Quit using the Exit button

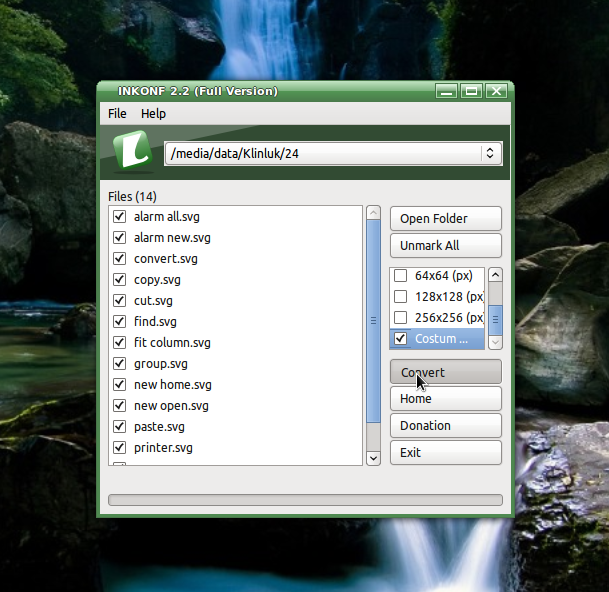pyautogui.click(x=446, y=453)
